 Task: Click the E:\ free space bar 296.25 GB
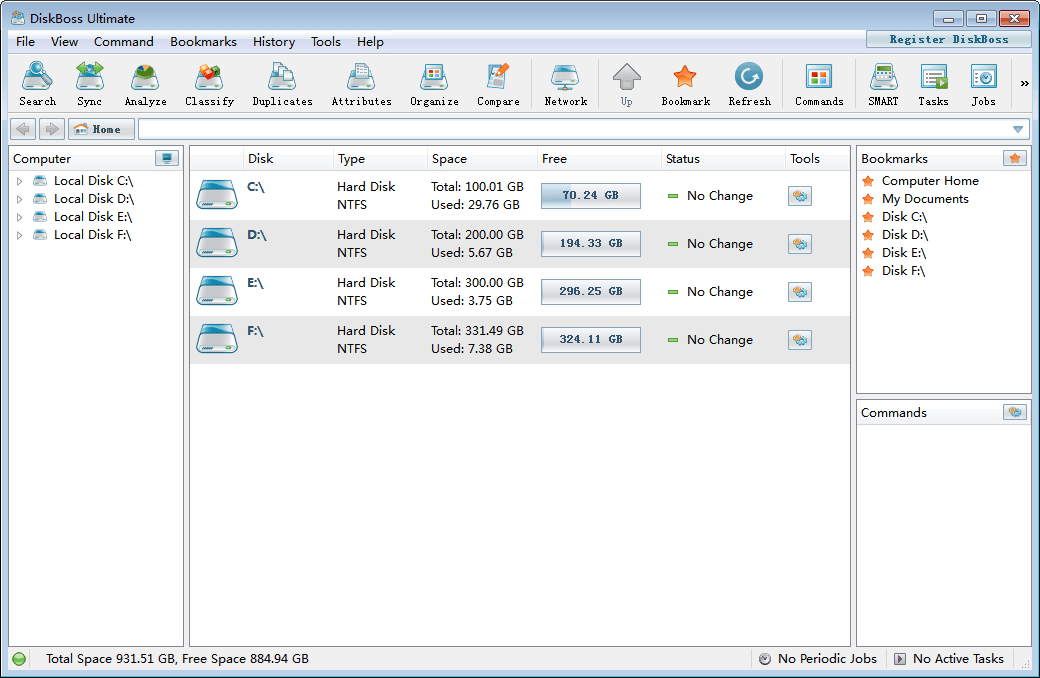590,291
